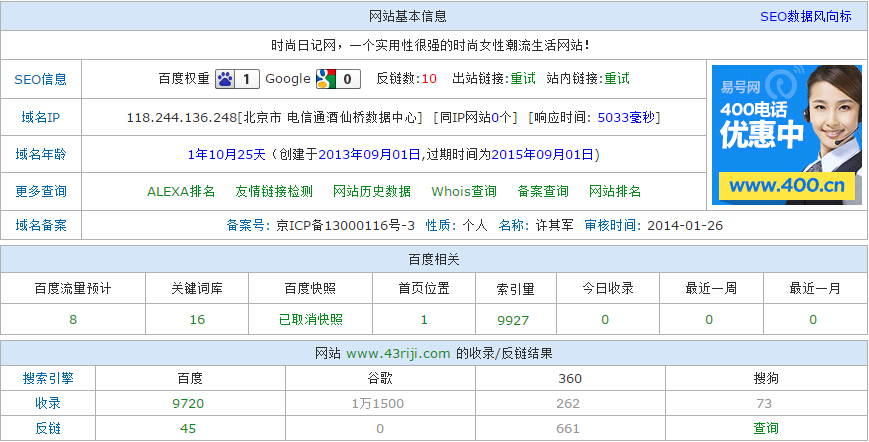Click Whois查询 link
The width and height of the screenshot is (869, 442).
pyautogui.click(x=464, y=191)
